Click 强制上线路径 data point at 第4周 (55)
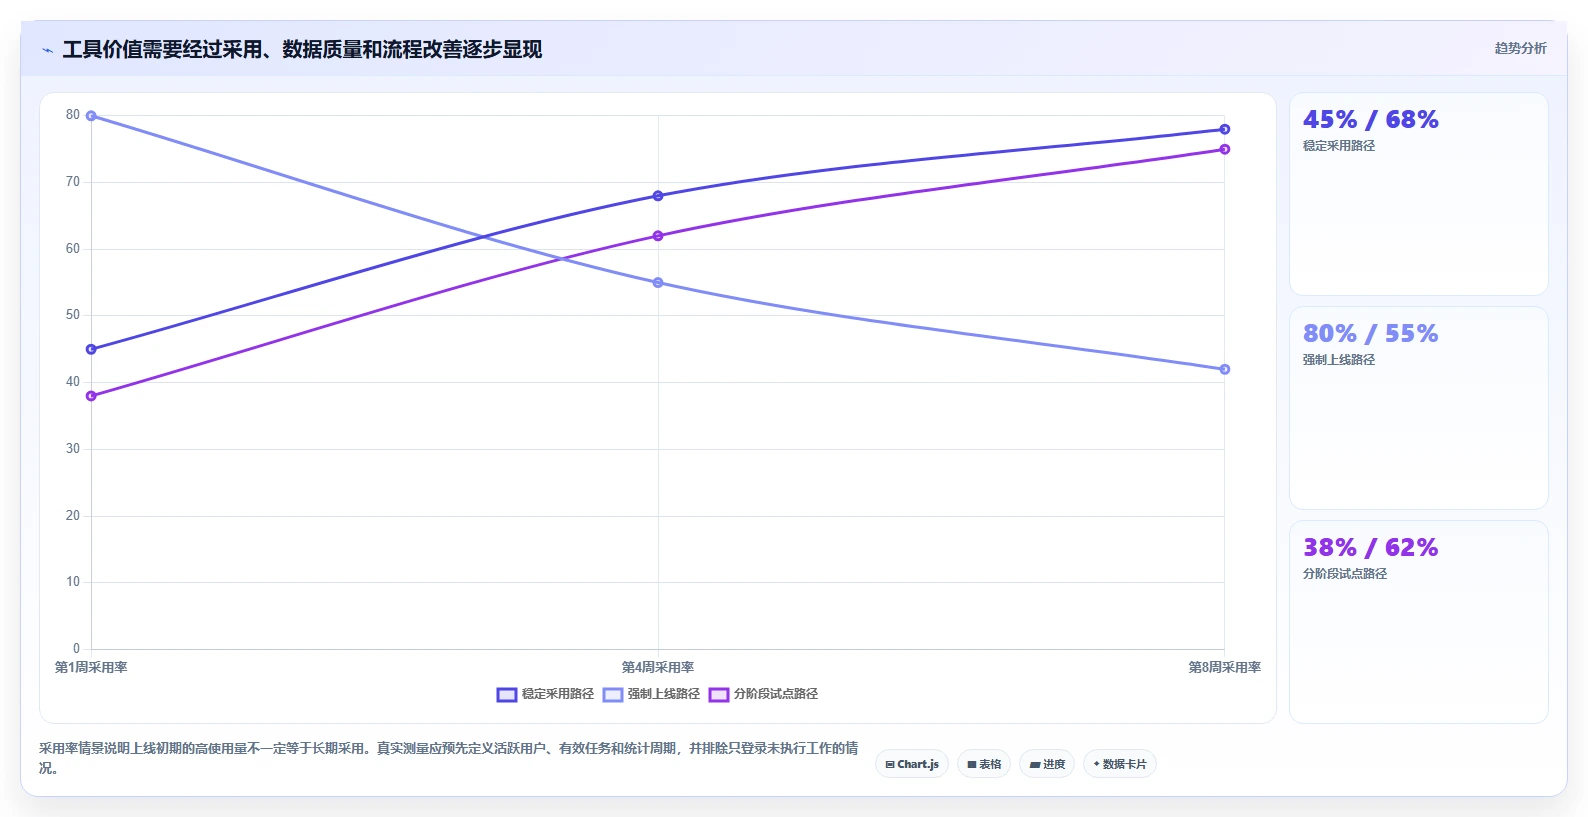The width and height of the screenshot is (1588, 817). [x=658, y=283]
